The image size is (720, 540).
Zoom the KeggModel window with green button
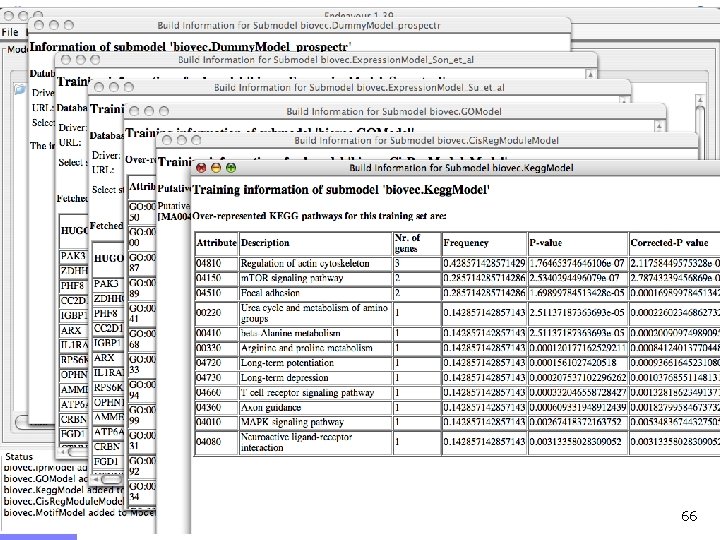[x=231, y=168]
